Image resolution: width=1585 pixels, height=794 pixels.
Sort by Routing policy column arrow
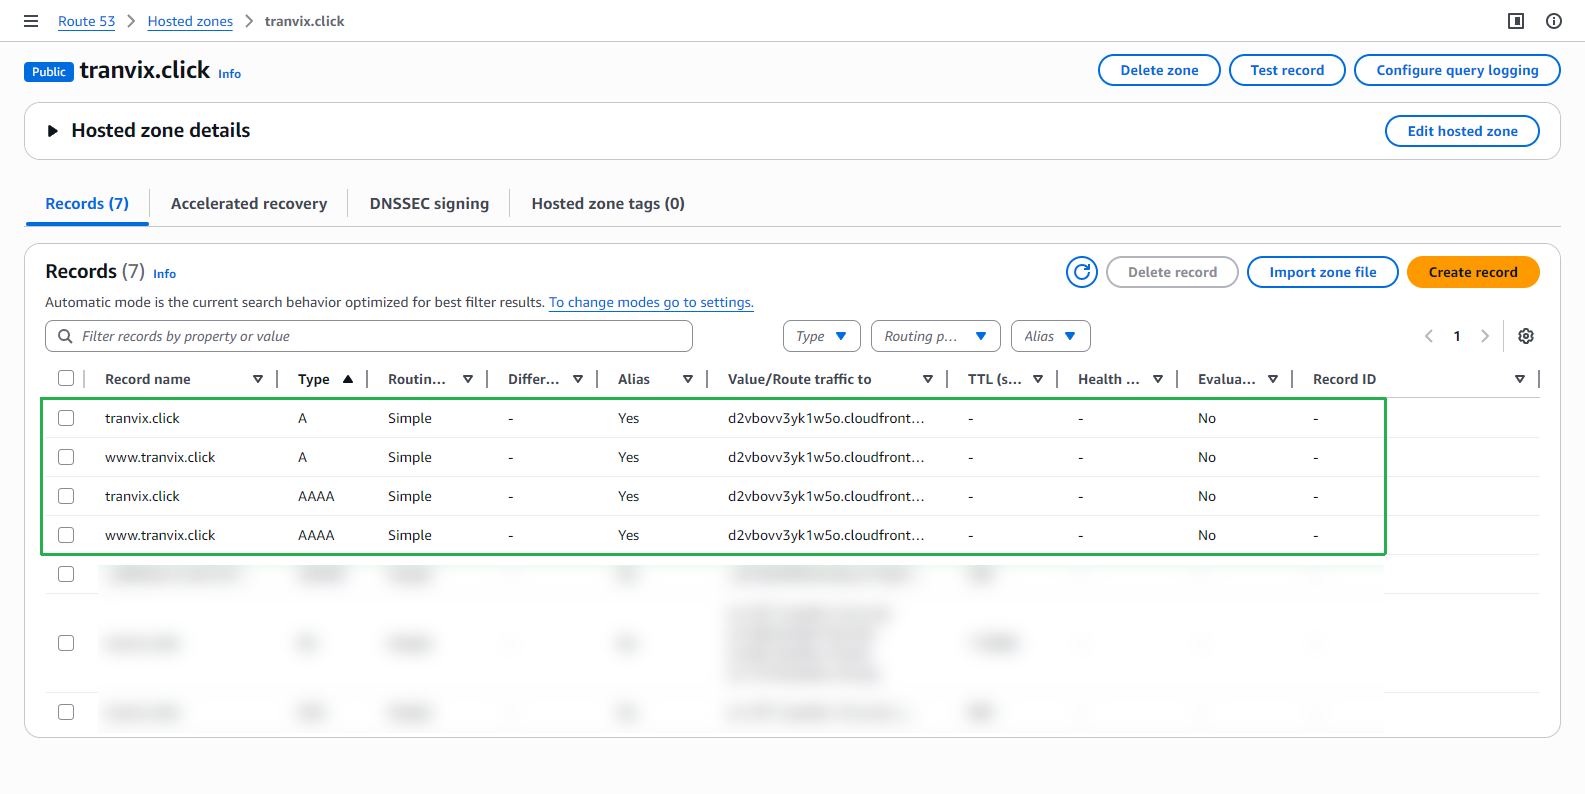coord(468,379)
